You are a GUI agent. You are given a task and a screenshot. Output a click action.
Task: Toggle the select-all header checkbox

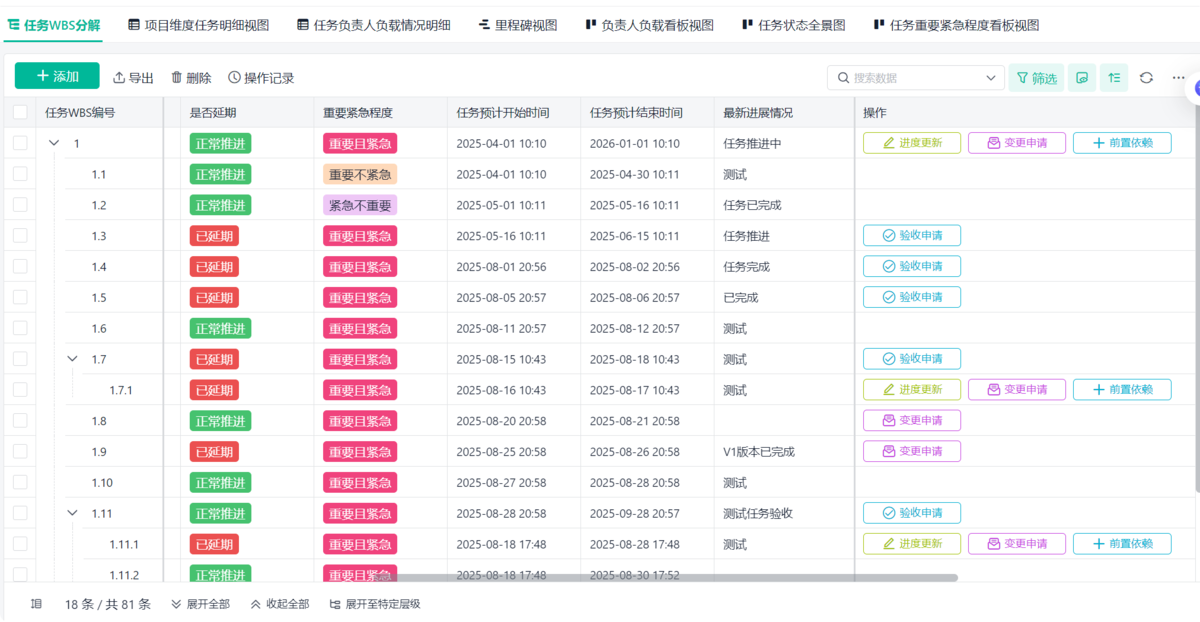(20, 113)
